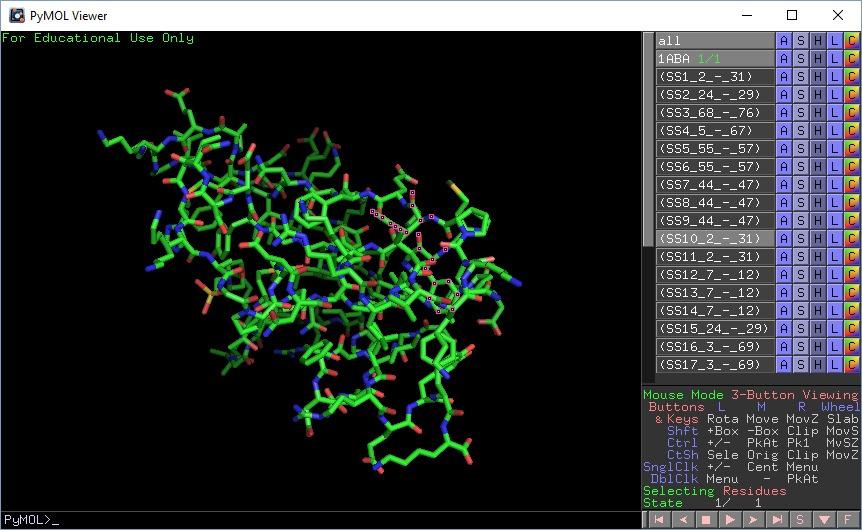Enable the SS16_3_-_69 selection
This screenshot has width=862, height=530.
715,346
